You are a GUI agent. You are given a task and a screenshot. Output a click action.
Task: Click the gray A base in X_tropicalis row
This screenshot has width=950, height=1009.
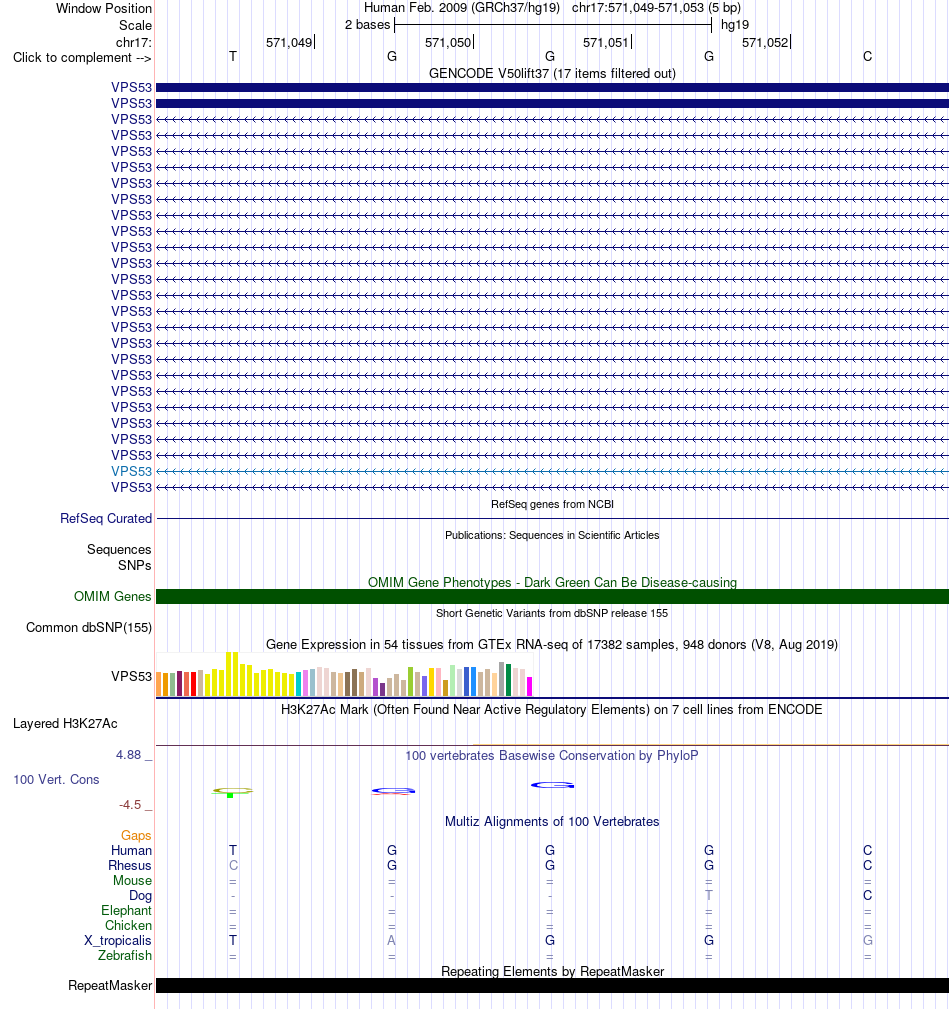point(391,941)
